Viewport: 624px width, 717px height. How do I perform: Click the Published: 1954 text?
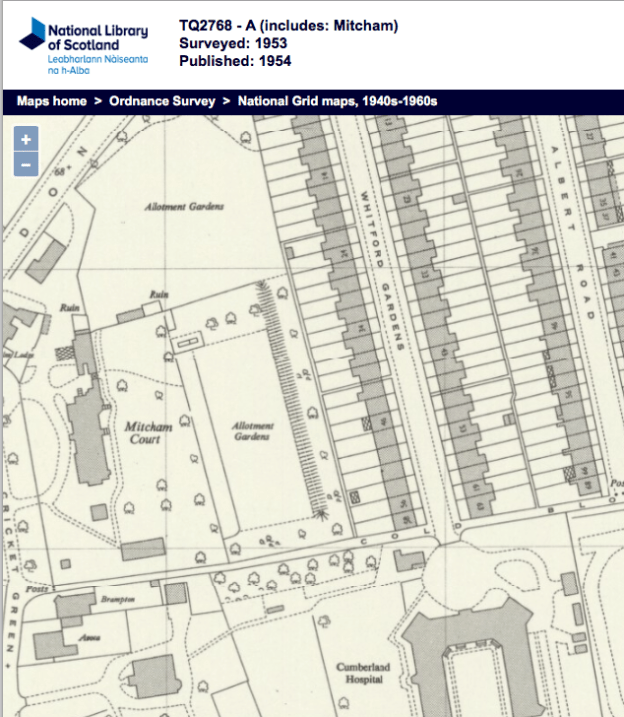(x=234, y=62)
